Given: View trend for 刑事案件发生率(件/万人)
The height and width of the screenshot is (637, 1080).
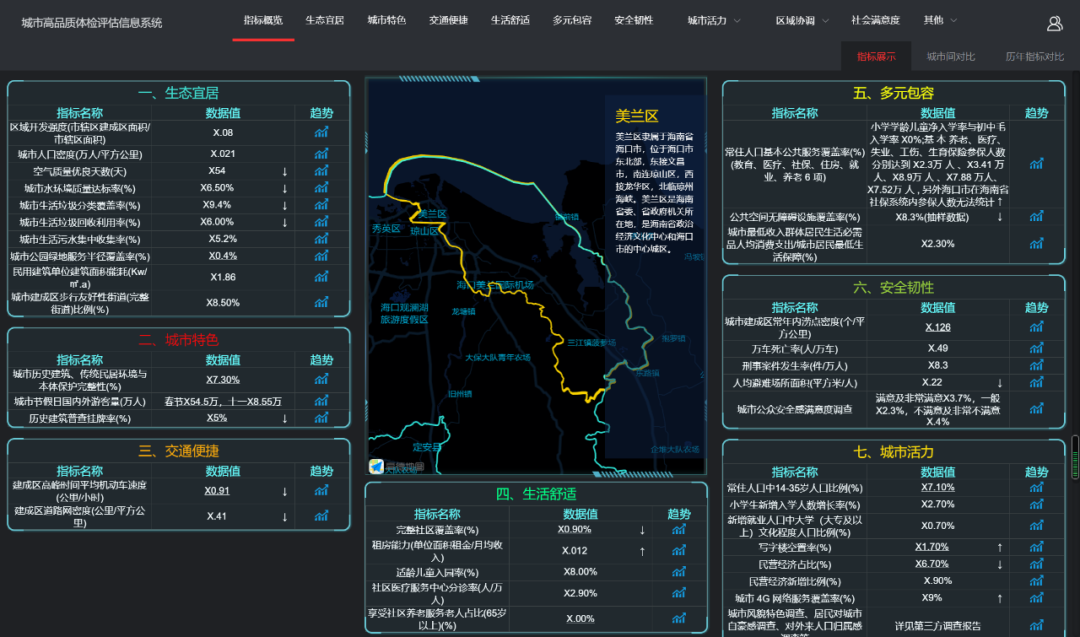Looking at the screenshot, I should pyautogui.click(x=1036, y=365).
